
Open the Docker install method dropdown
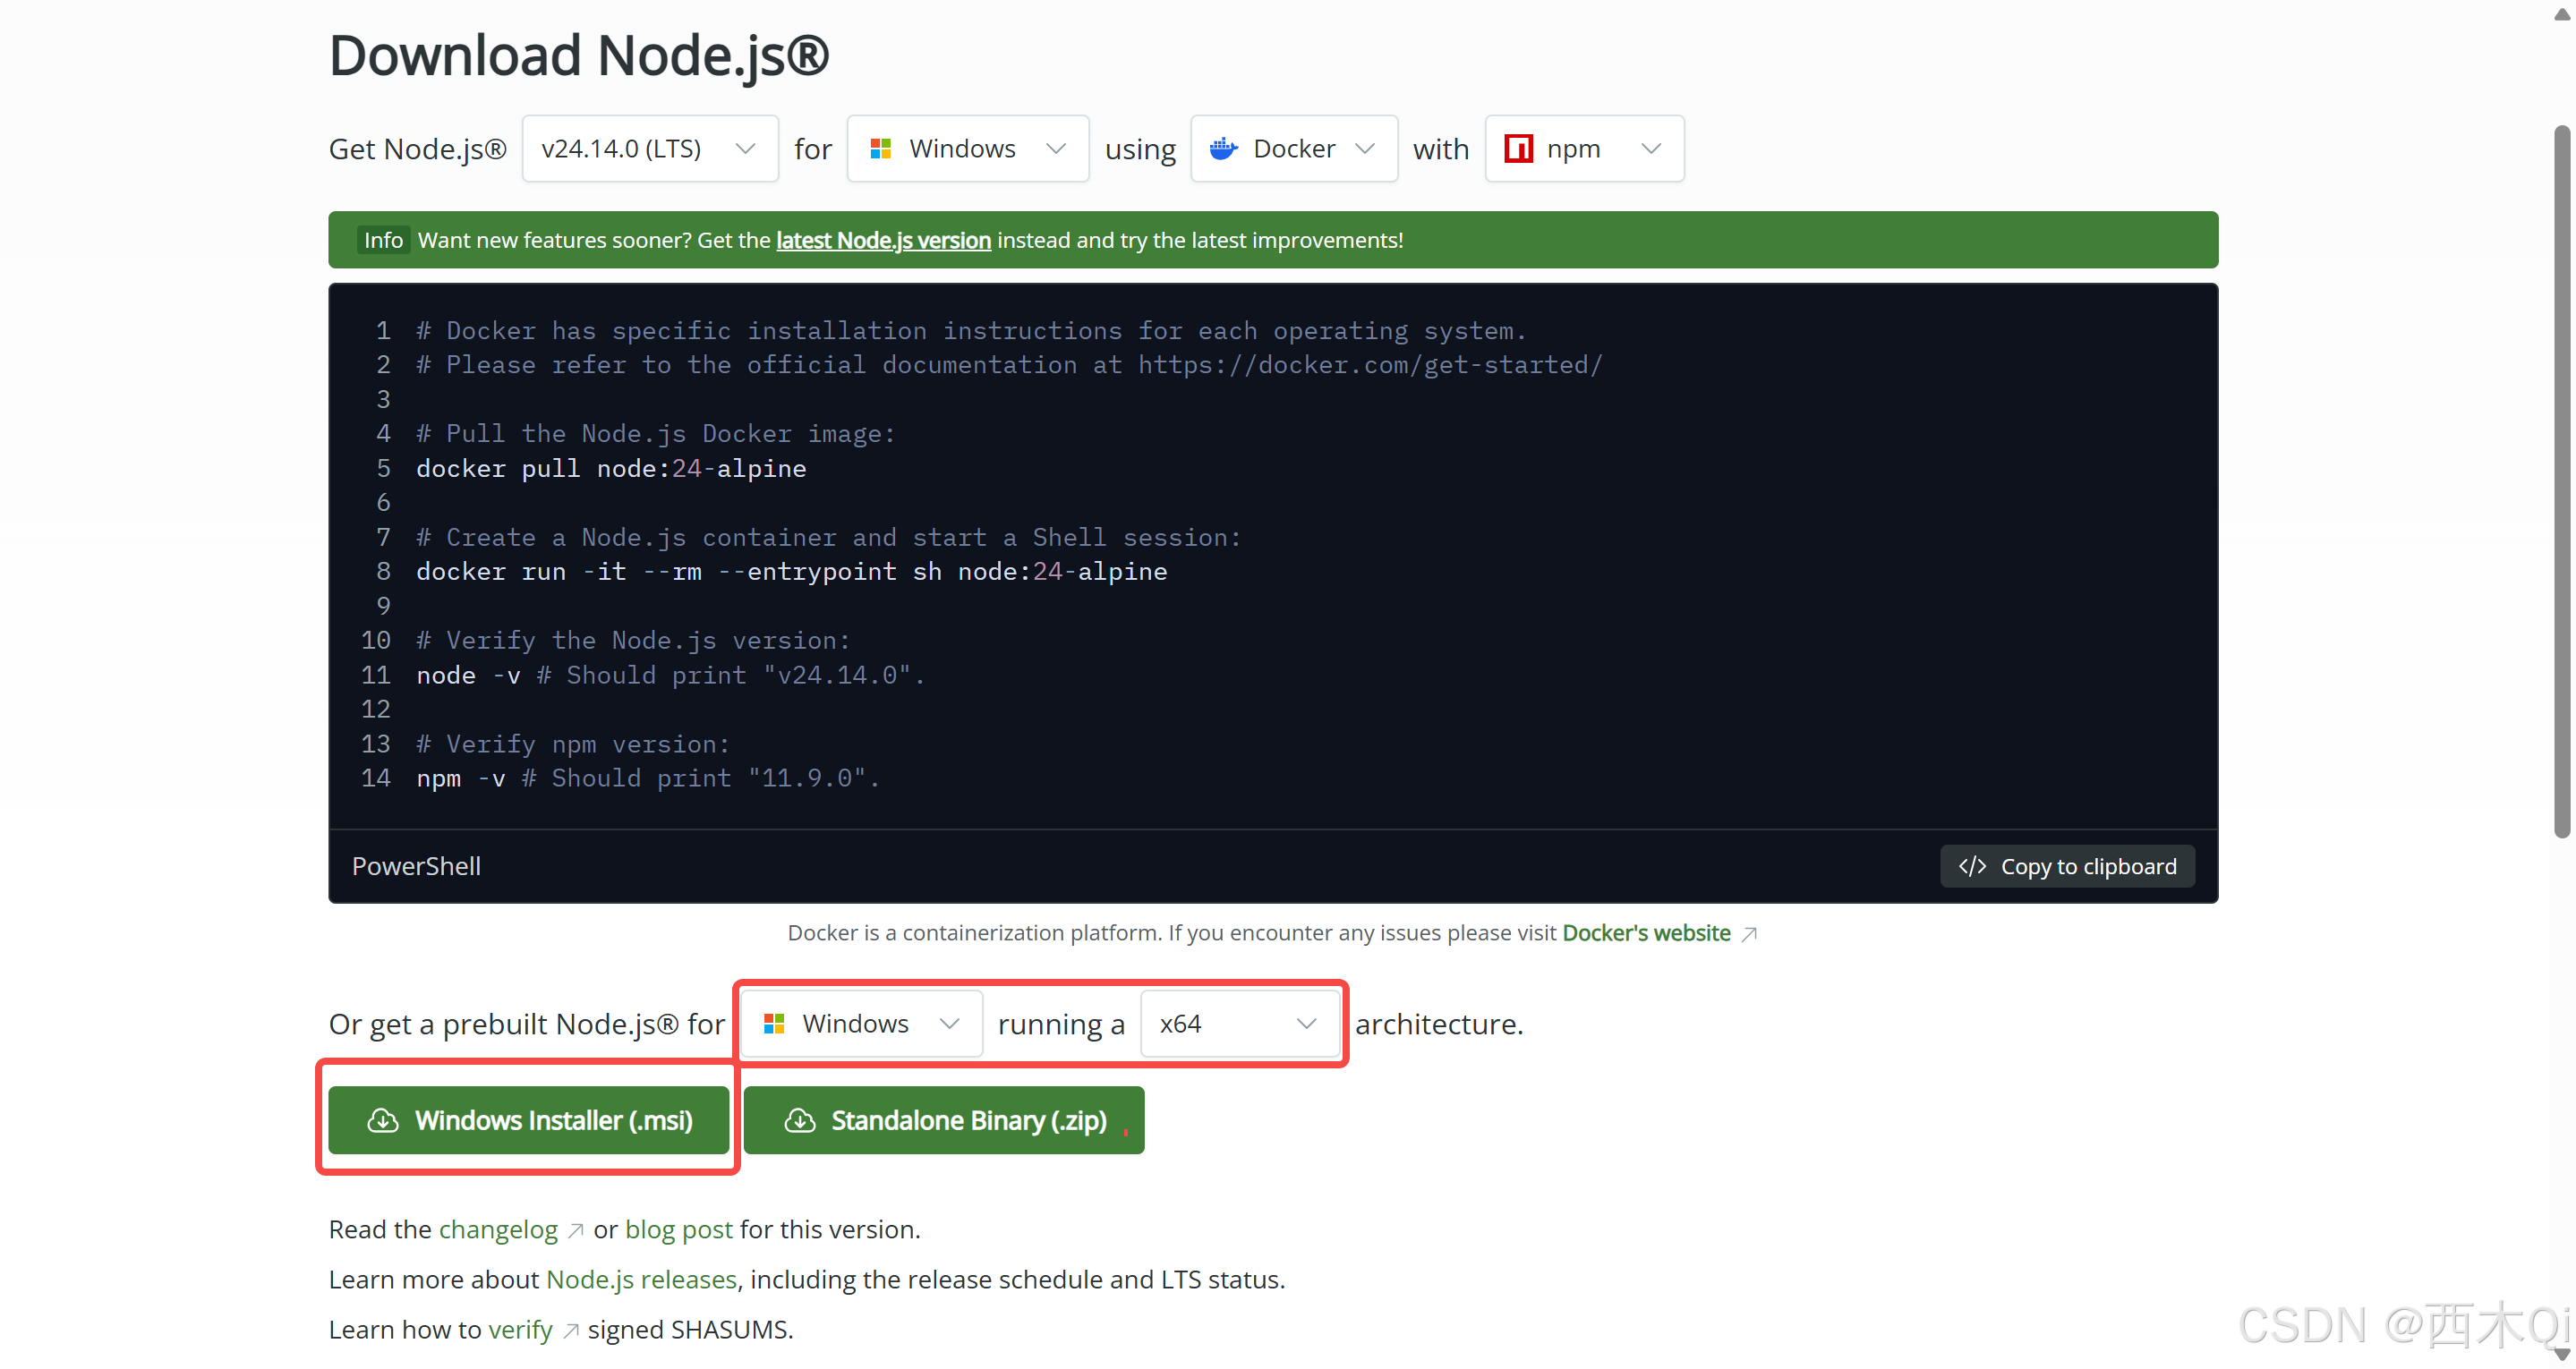point(1293,149)
